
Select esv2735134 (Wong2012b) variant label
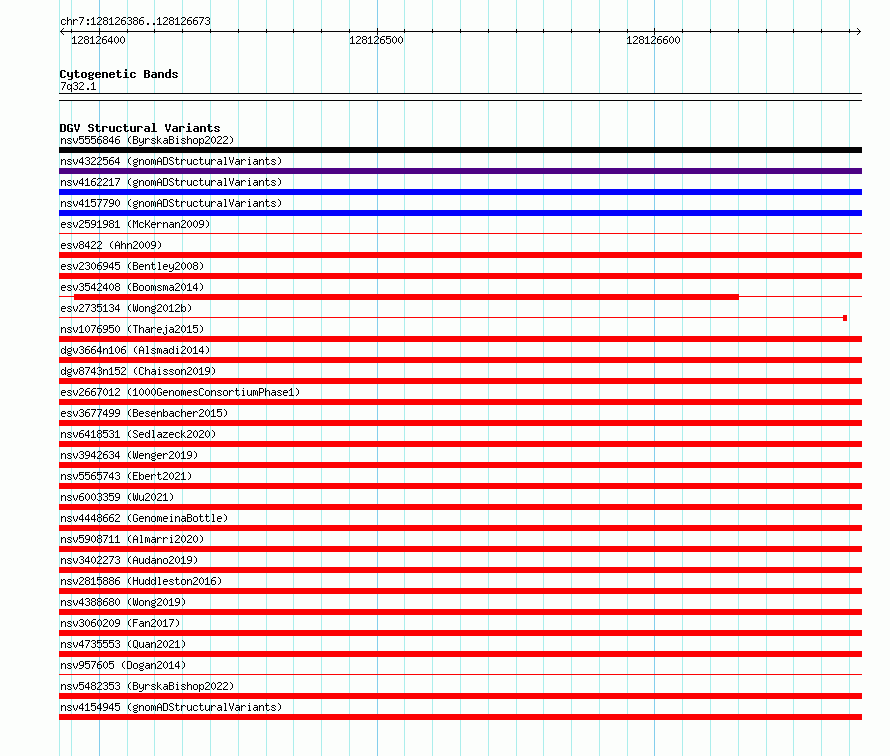click(x=126, y=308)
